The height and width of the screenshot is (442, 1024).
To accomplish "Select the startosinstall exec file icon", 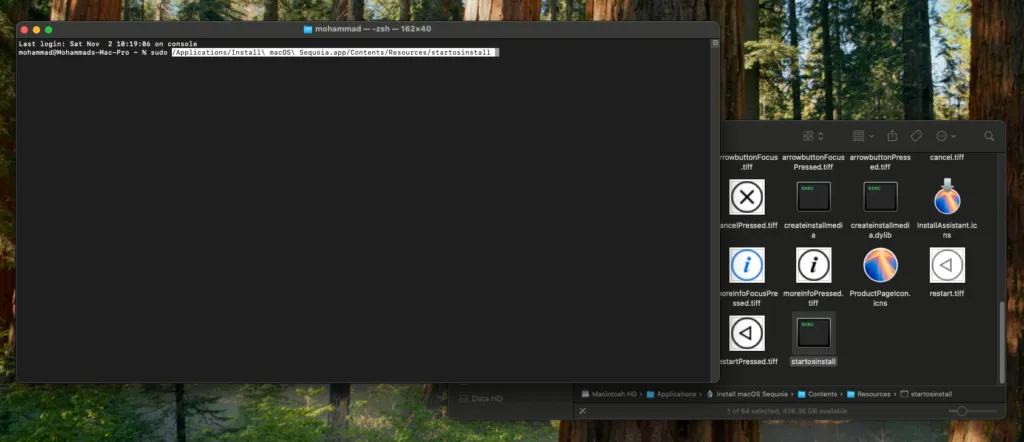I will tap(814, 333).
